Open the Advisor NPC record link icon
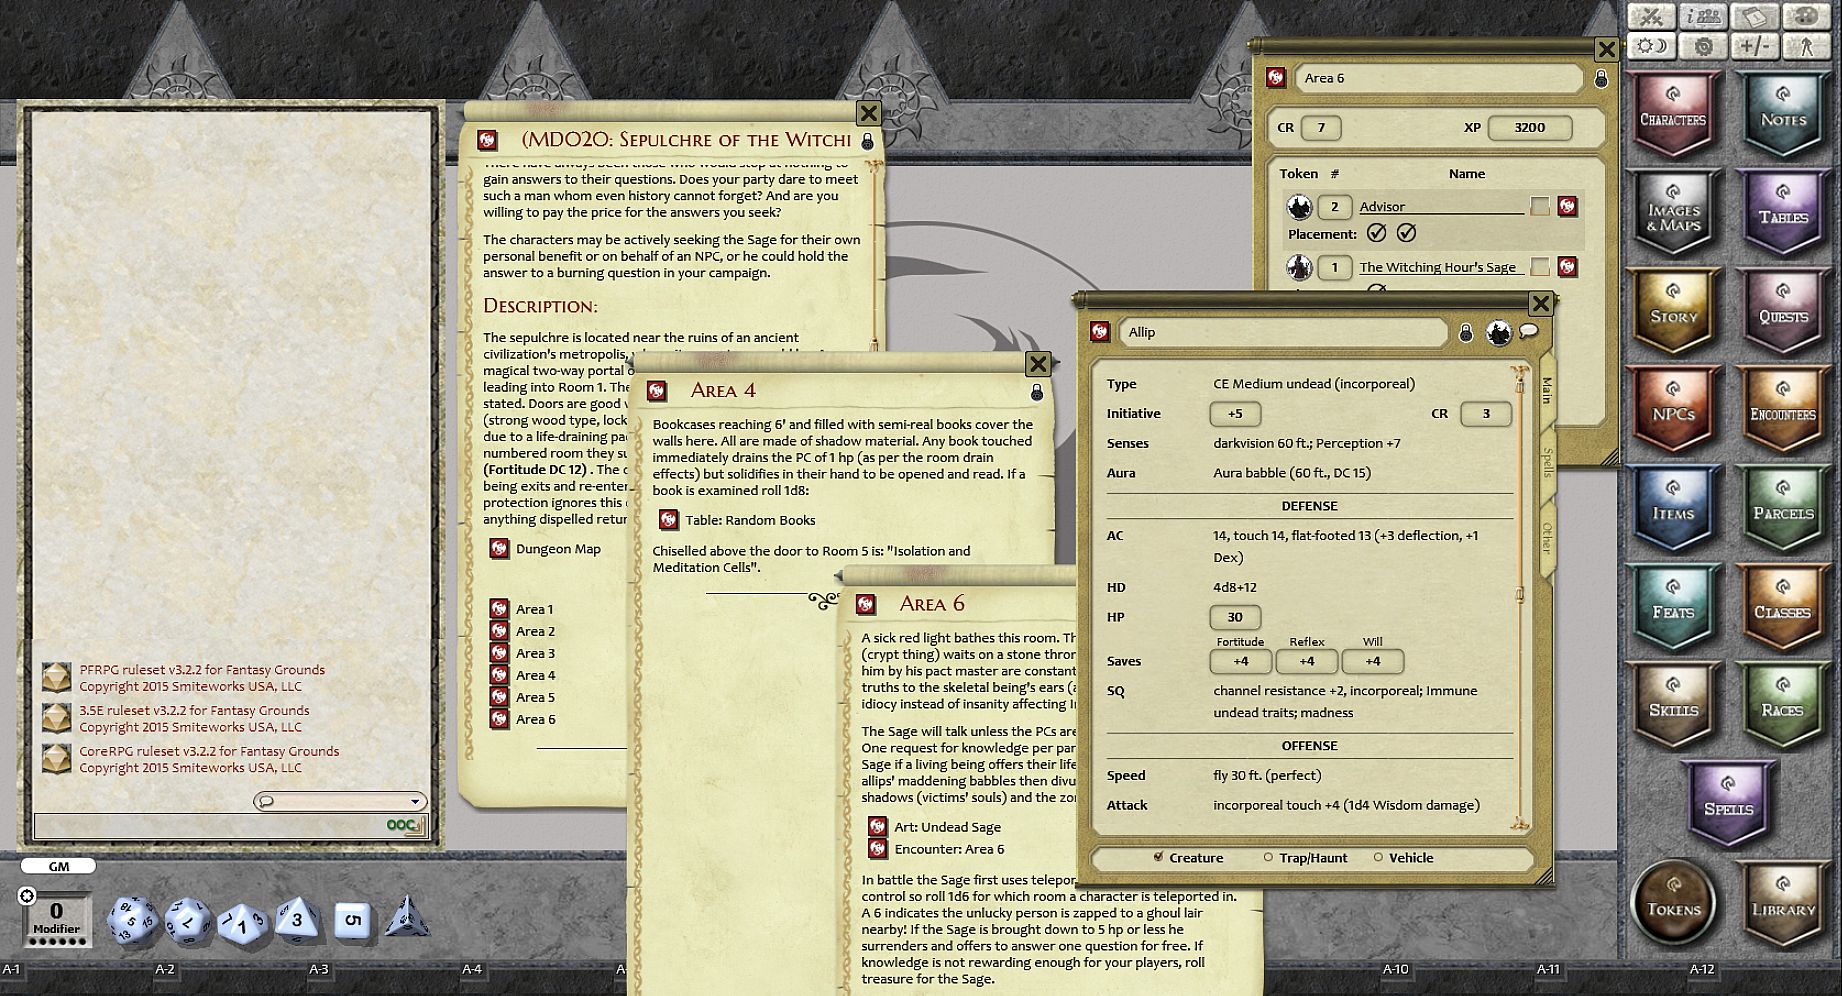The height and width of the screenshot is (996, 1842). [1567, 206]
